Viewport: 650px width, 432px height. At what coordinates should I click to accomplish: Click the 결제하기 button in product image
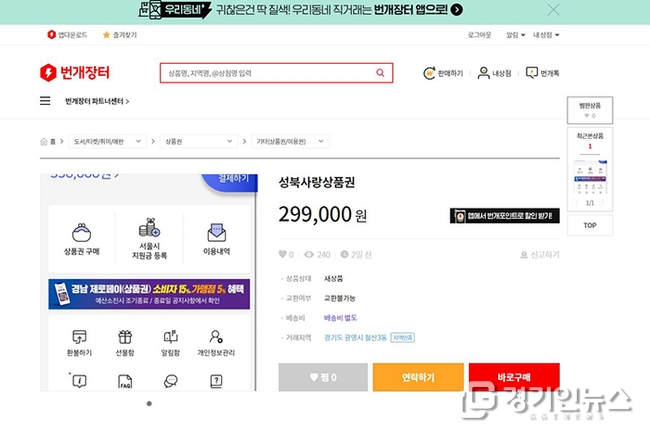(230, 182)
